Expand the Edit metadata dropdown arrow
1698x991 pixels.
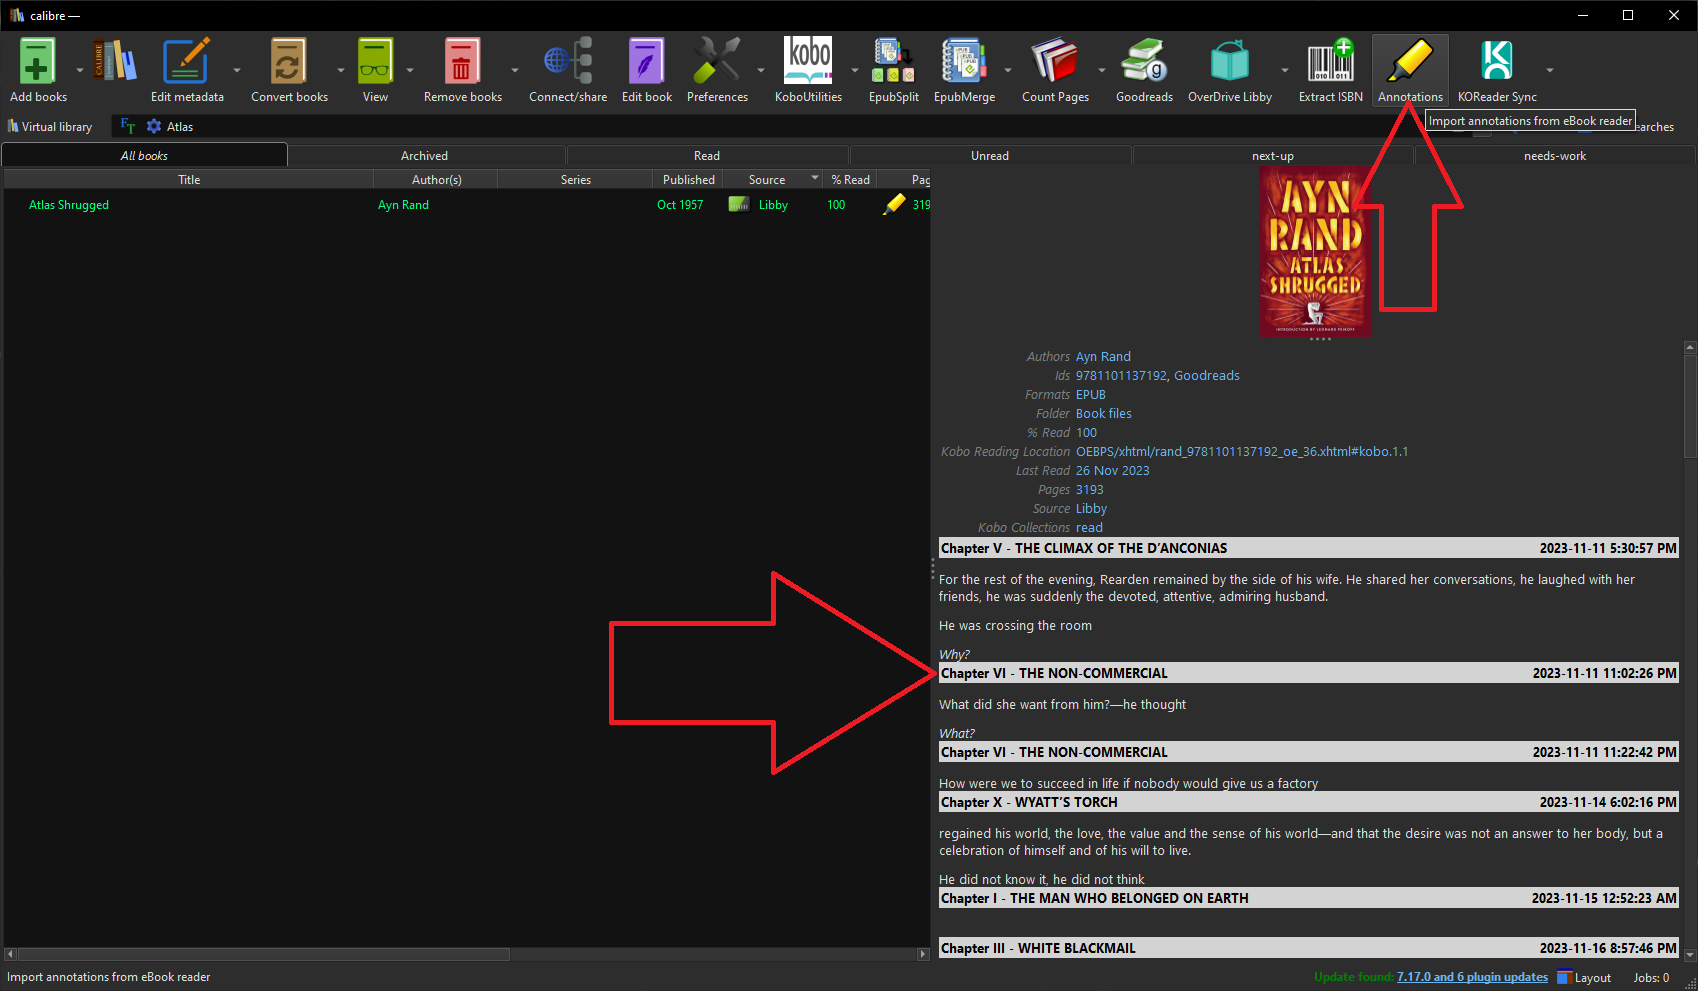pyautogui.click(x=237, y=70)
